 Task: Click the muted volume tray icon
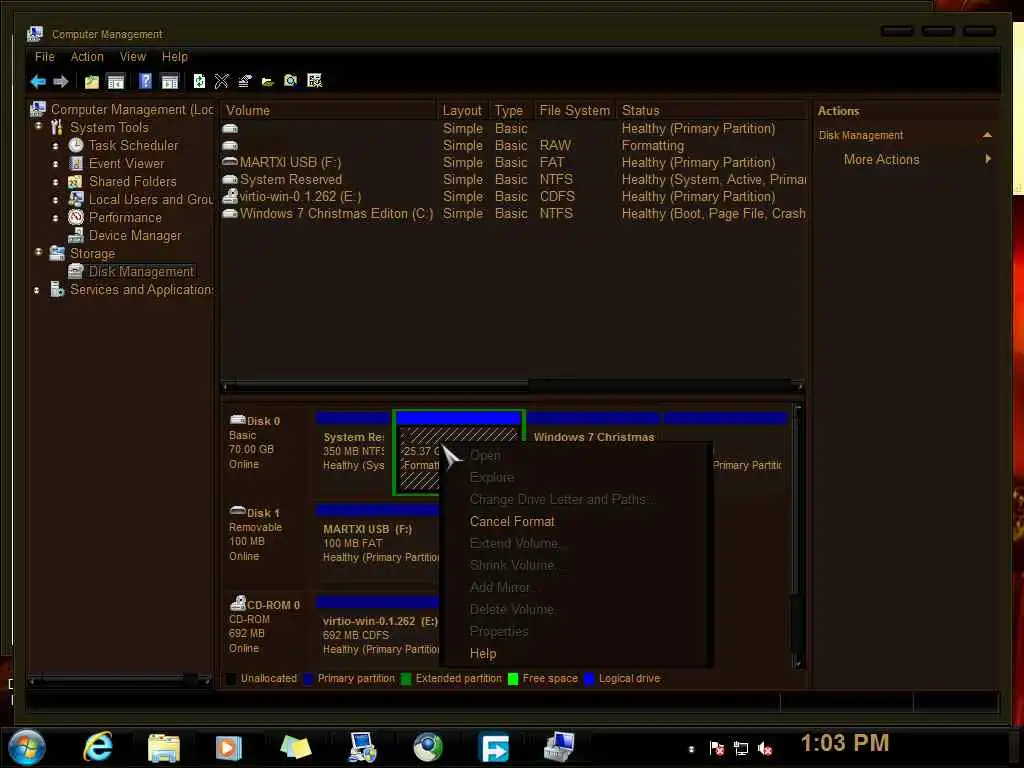[x=765, y=748]
